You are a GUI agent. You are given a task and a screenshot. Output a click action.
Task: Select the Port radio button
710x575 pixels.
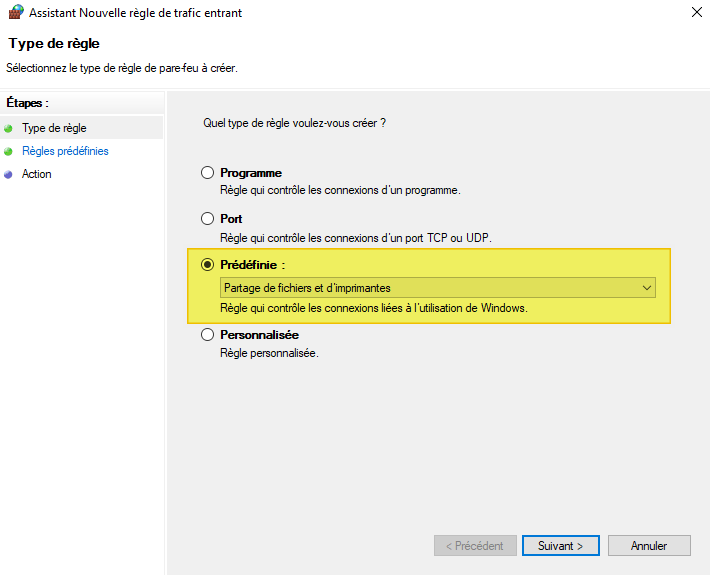208,218
